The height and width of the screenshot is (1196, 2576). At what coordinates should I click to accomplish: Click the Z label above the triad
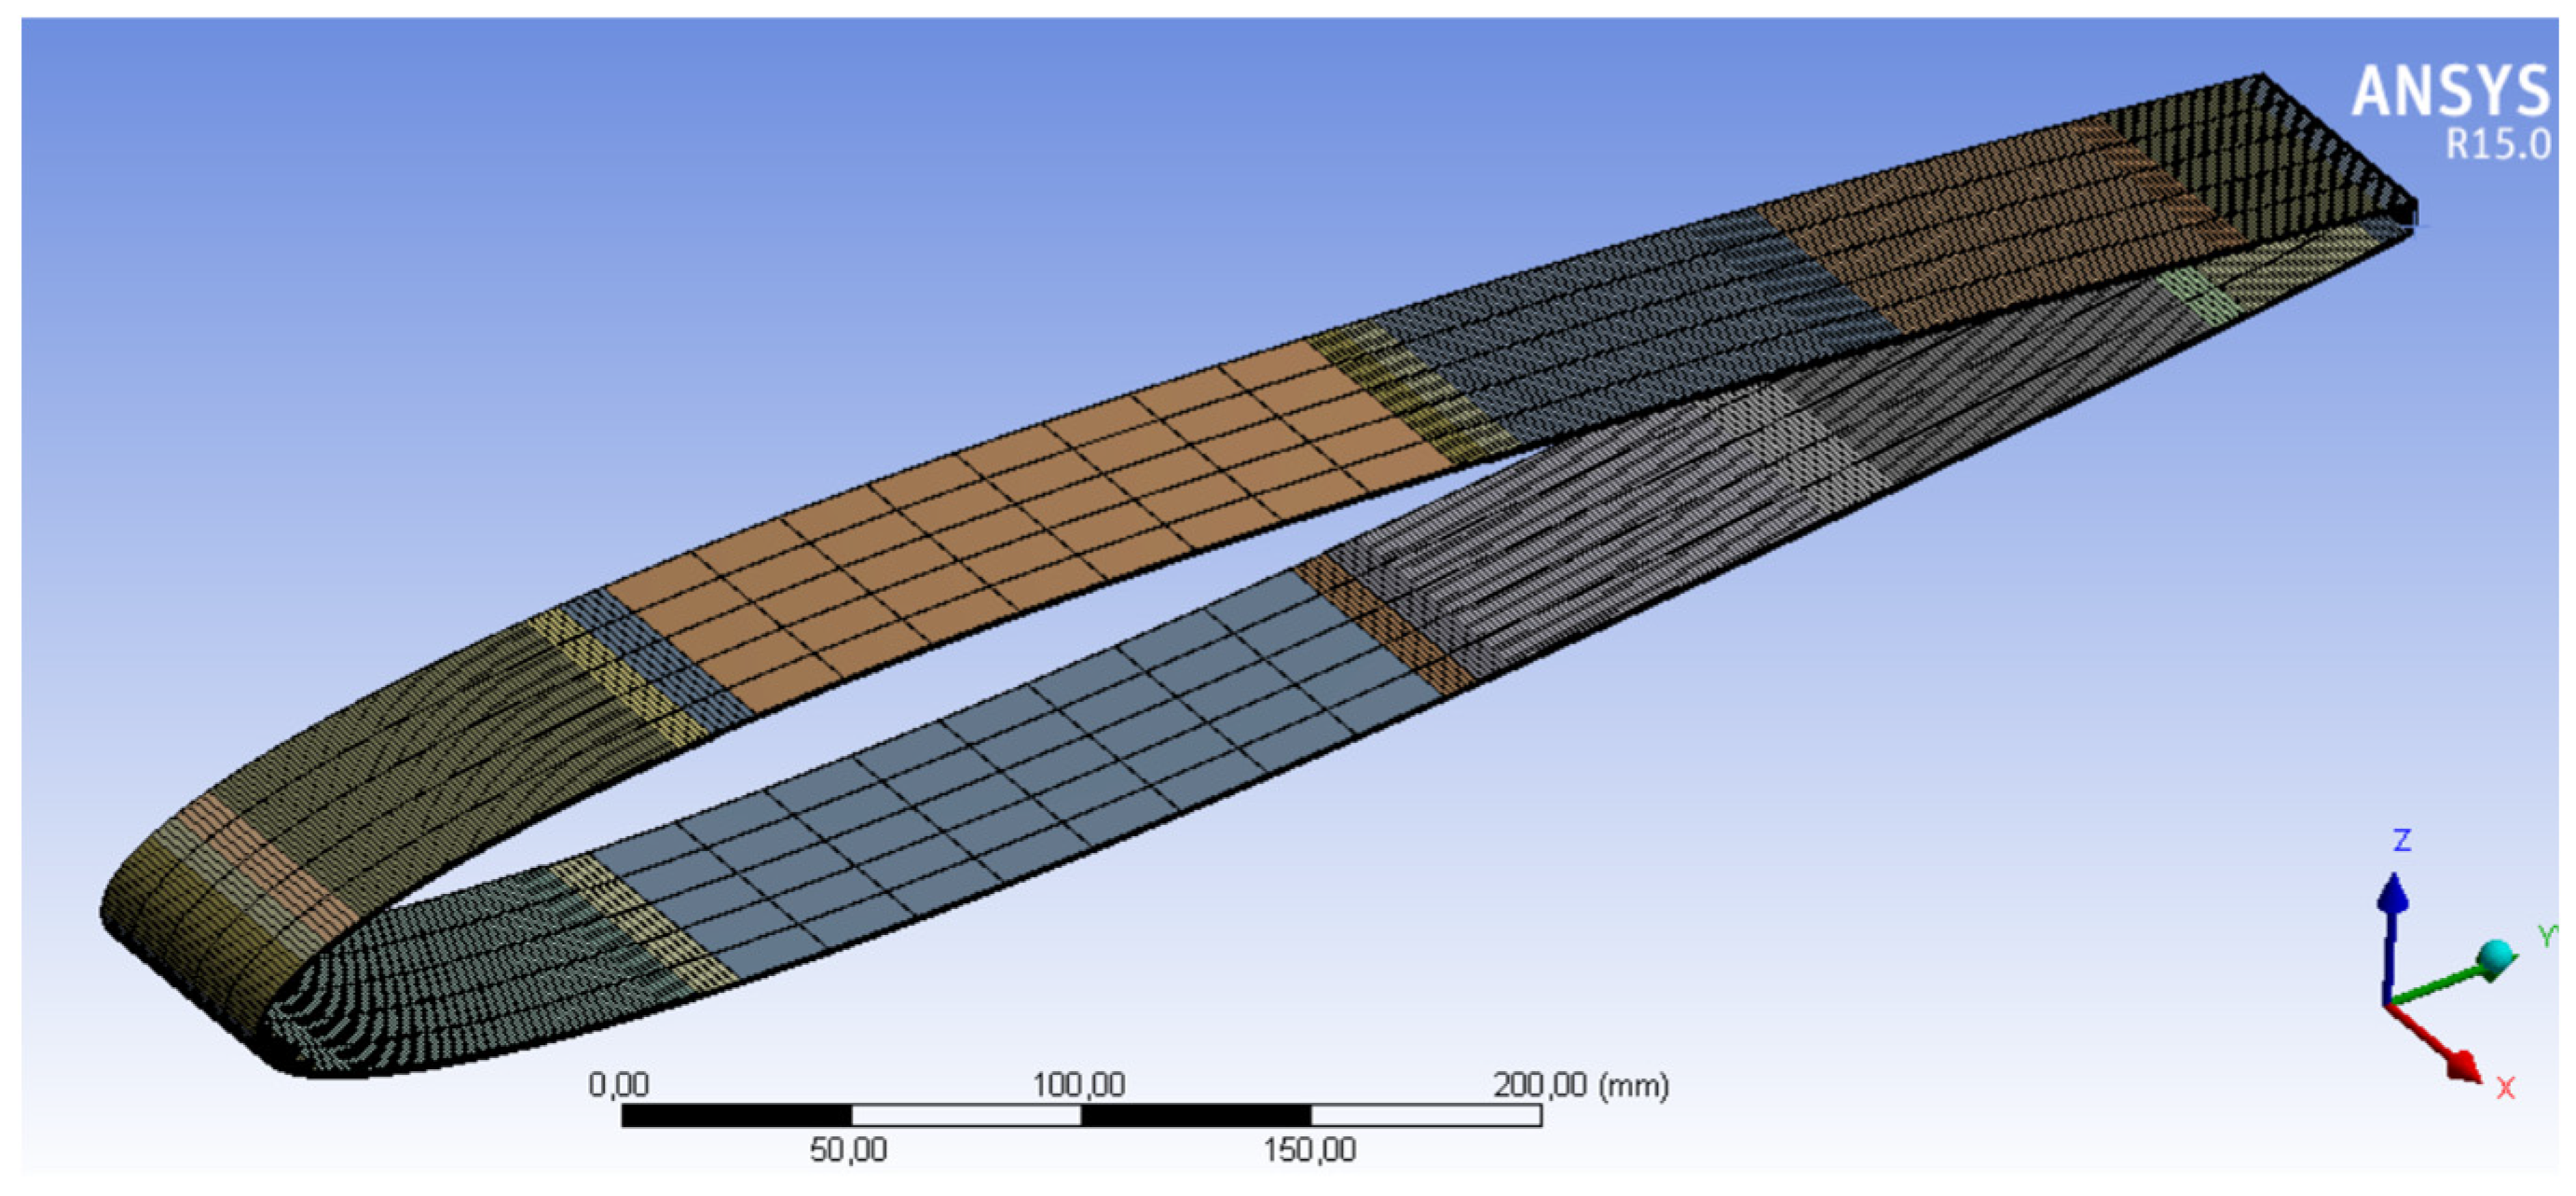pyautogui.click(x=2402, y=840)
